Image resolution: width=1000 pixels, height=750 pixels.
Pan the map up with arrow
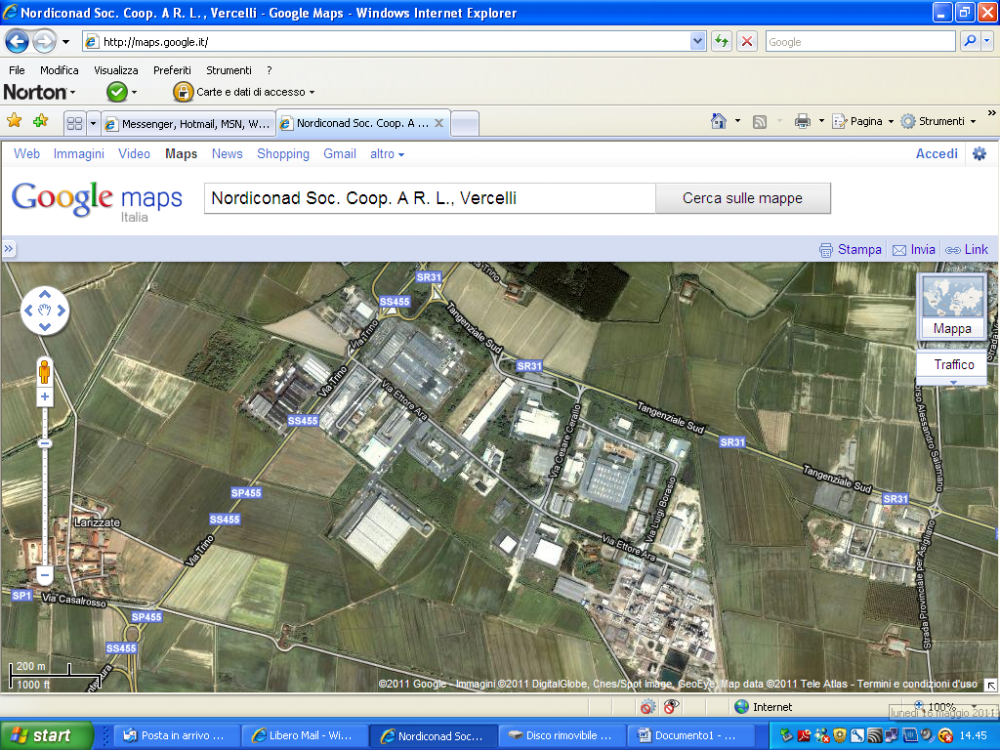(45, 295)
